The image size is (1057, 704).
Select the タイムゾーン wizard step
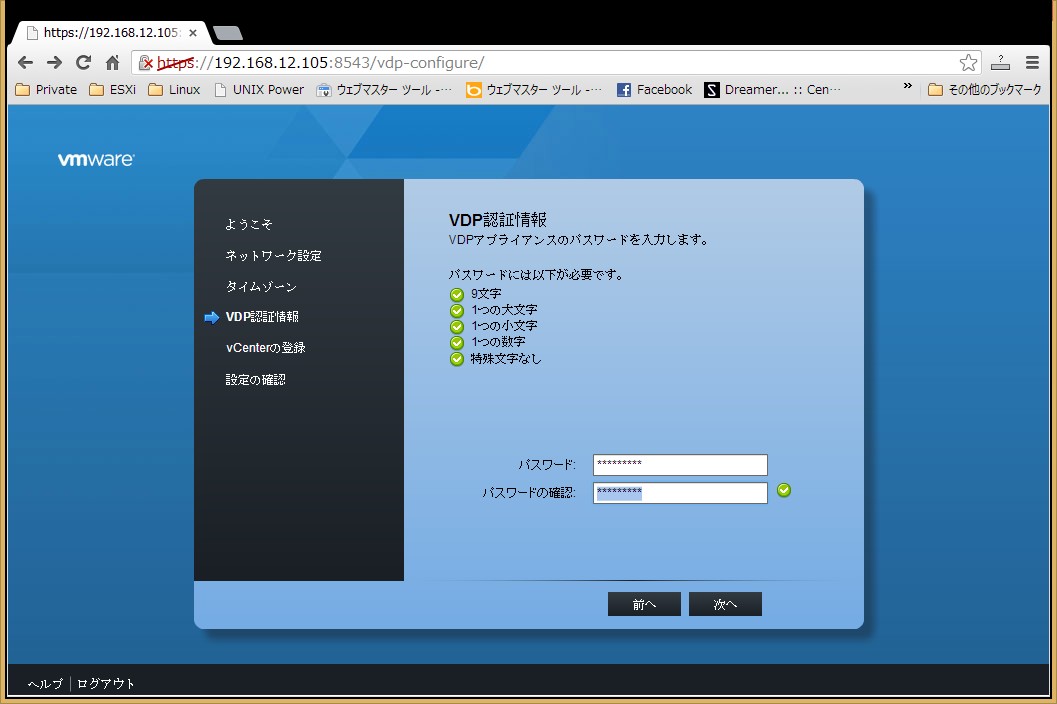click(x=261, y=287)
